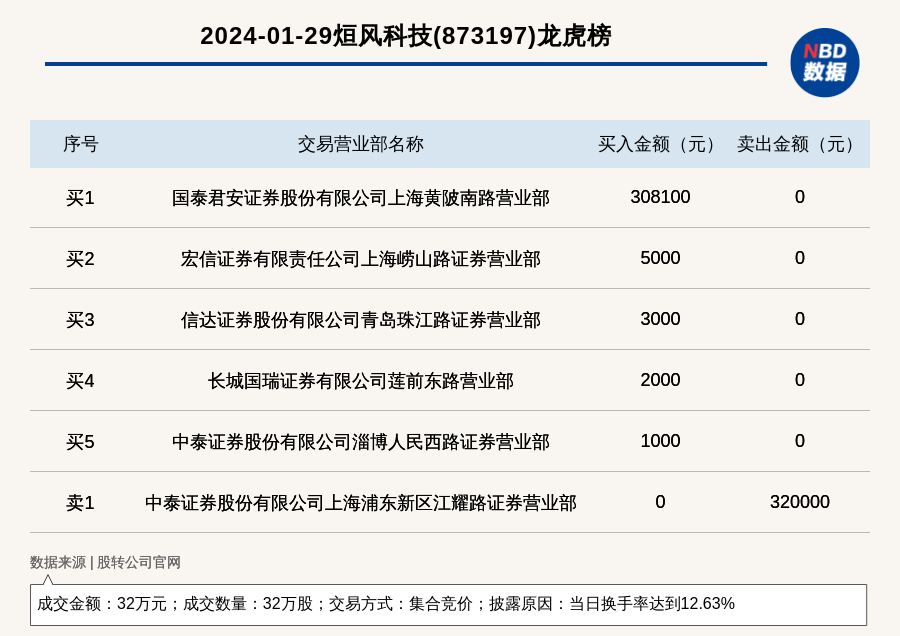Click the 买4 row label
This screenshot has width=900, height=636.
click(80, 381)
